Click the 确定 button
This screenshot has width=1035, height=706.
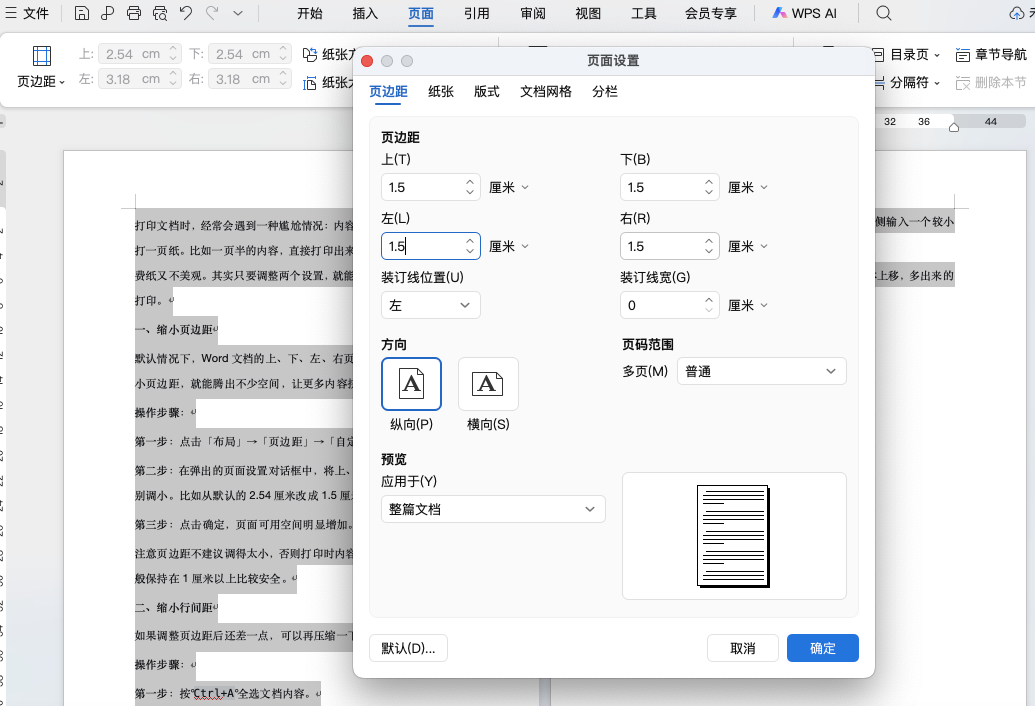[822, 648]
